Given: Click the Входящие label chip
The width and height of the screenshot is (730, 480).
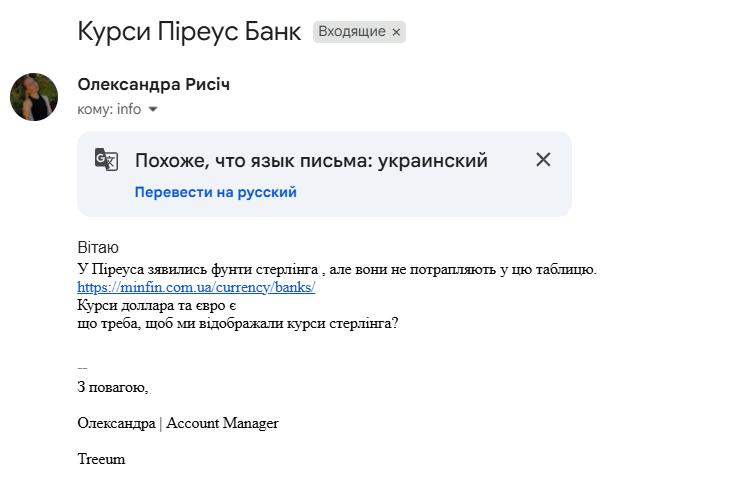Looking at the screenshot, I should coord(352,32).
